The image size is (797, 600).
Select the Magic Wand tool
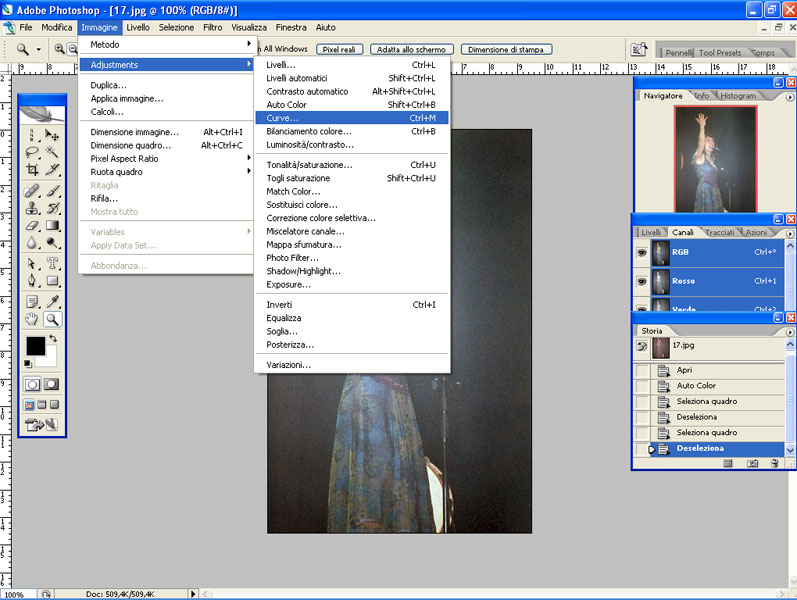pyautogui.click(x=53, y=152)
